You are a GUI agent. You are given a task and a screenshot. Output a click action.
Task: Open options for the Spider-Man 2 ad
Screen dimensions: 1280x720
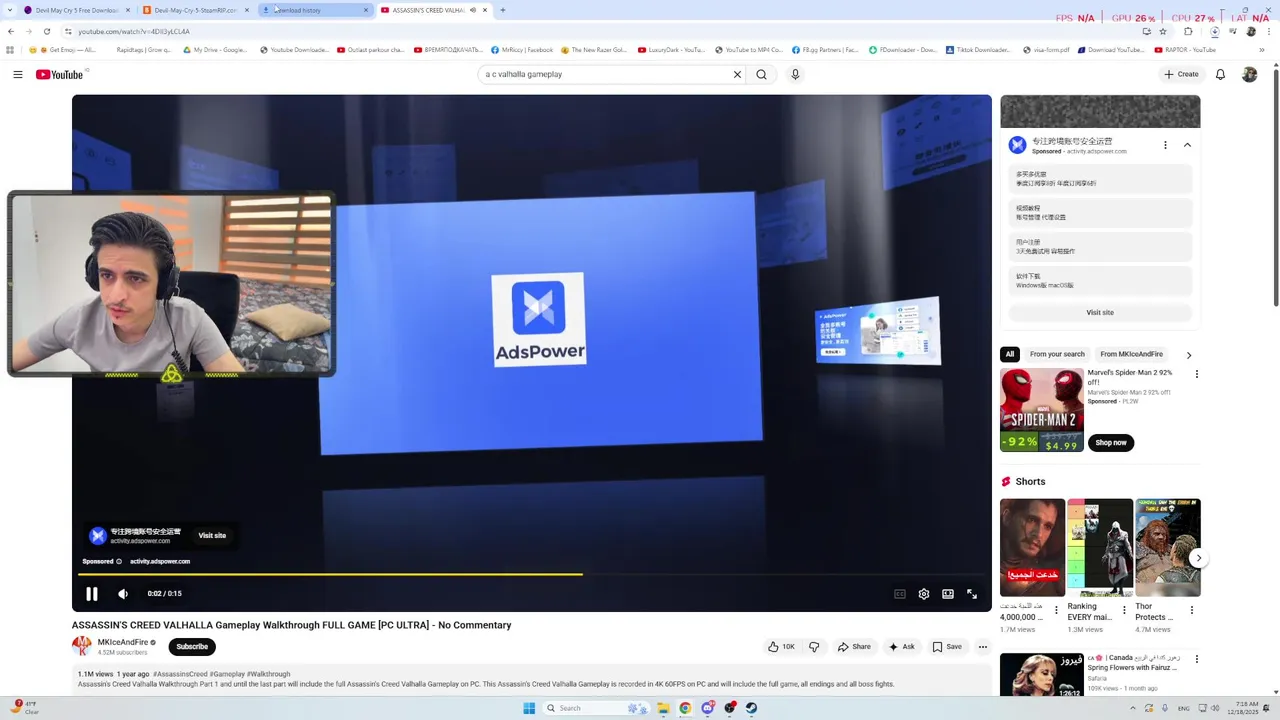(1196, 375)
